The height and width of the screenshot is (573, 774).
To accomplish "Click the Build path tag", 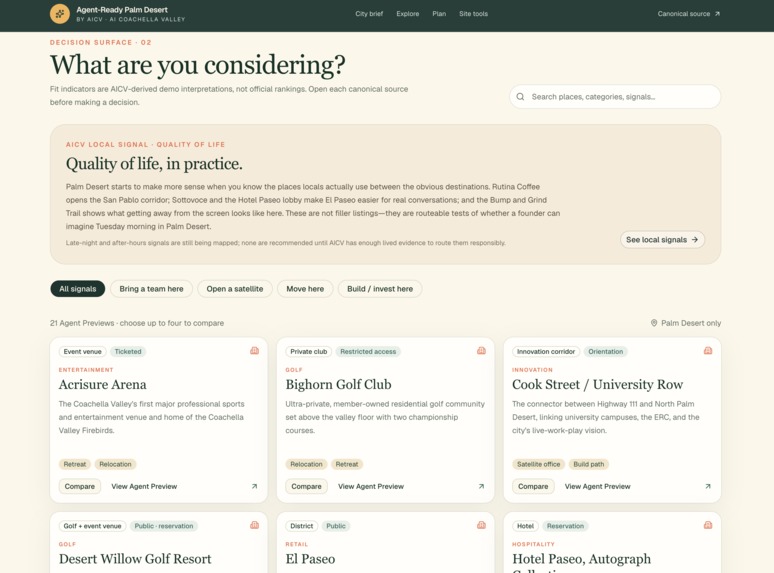I will tap(588, 464).
